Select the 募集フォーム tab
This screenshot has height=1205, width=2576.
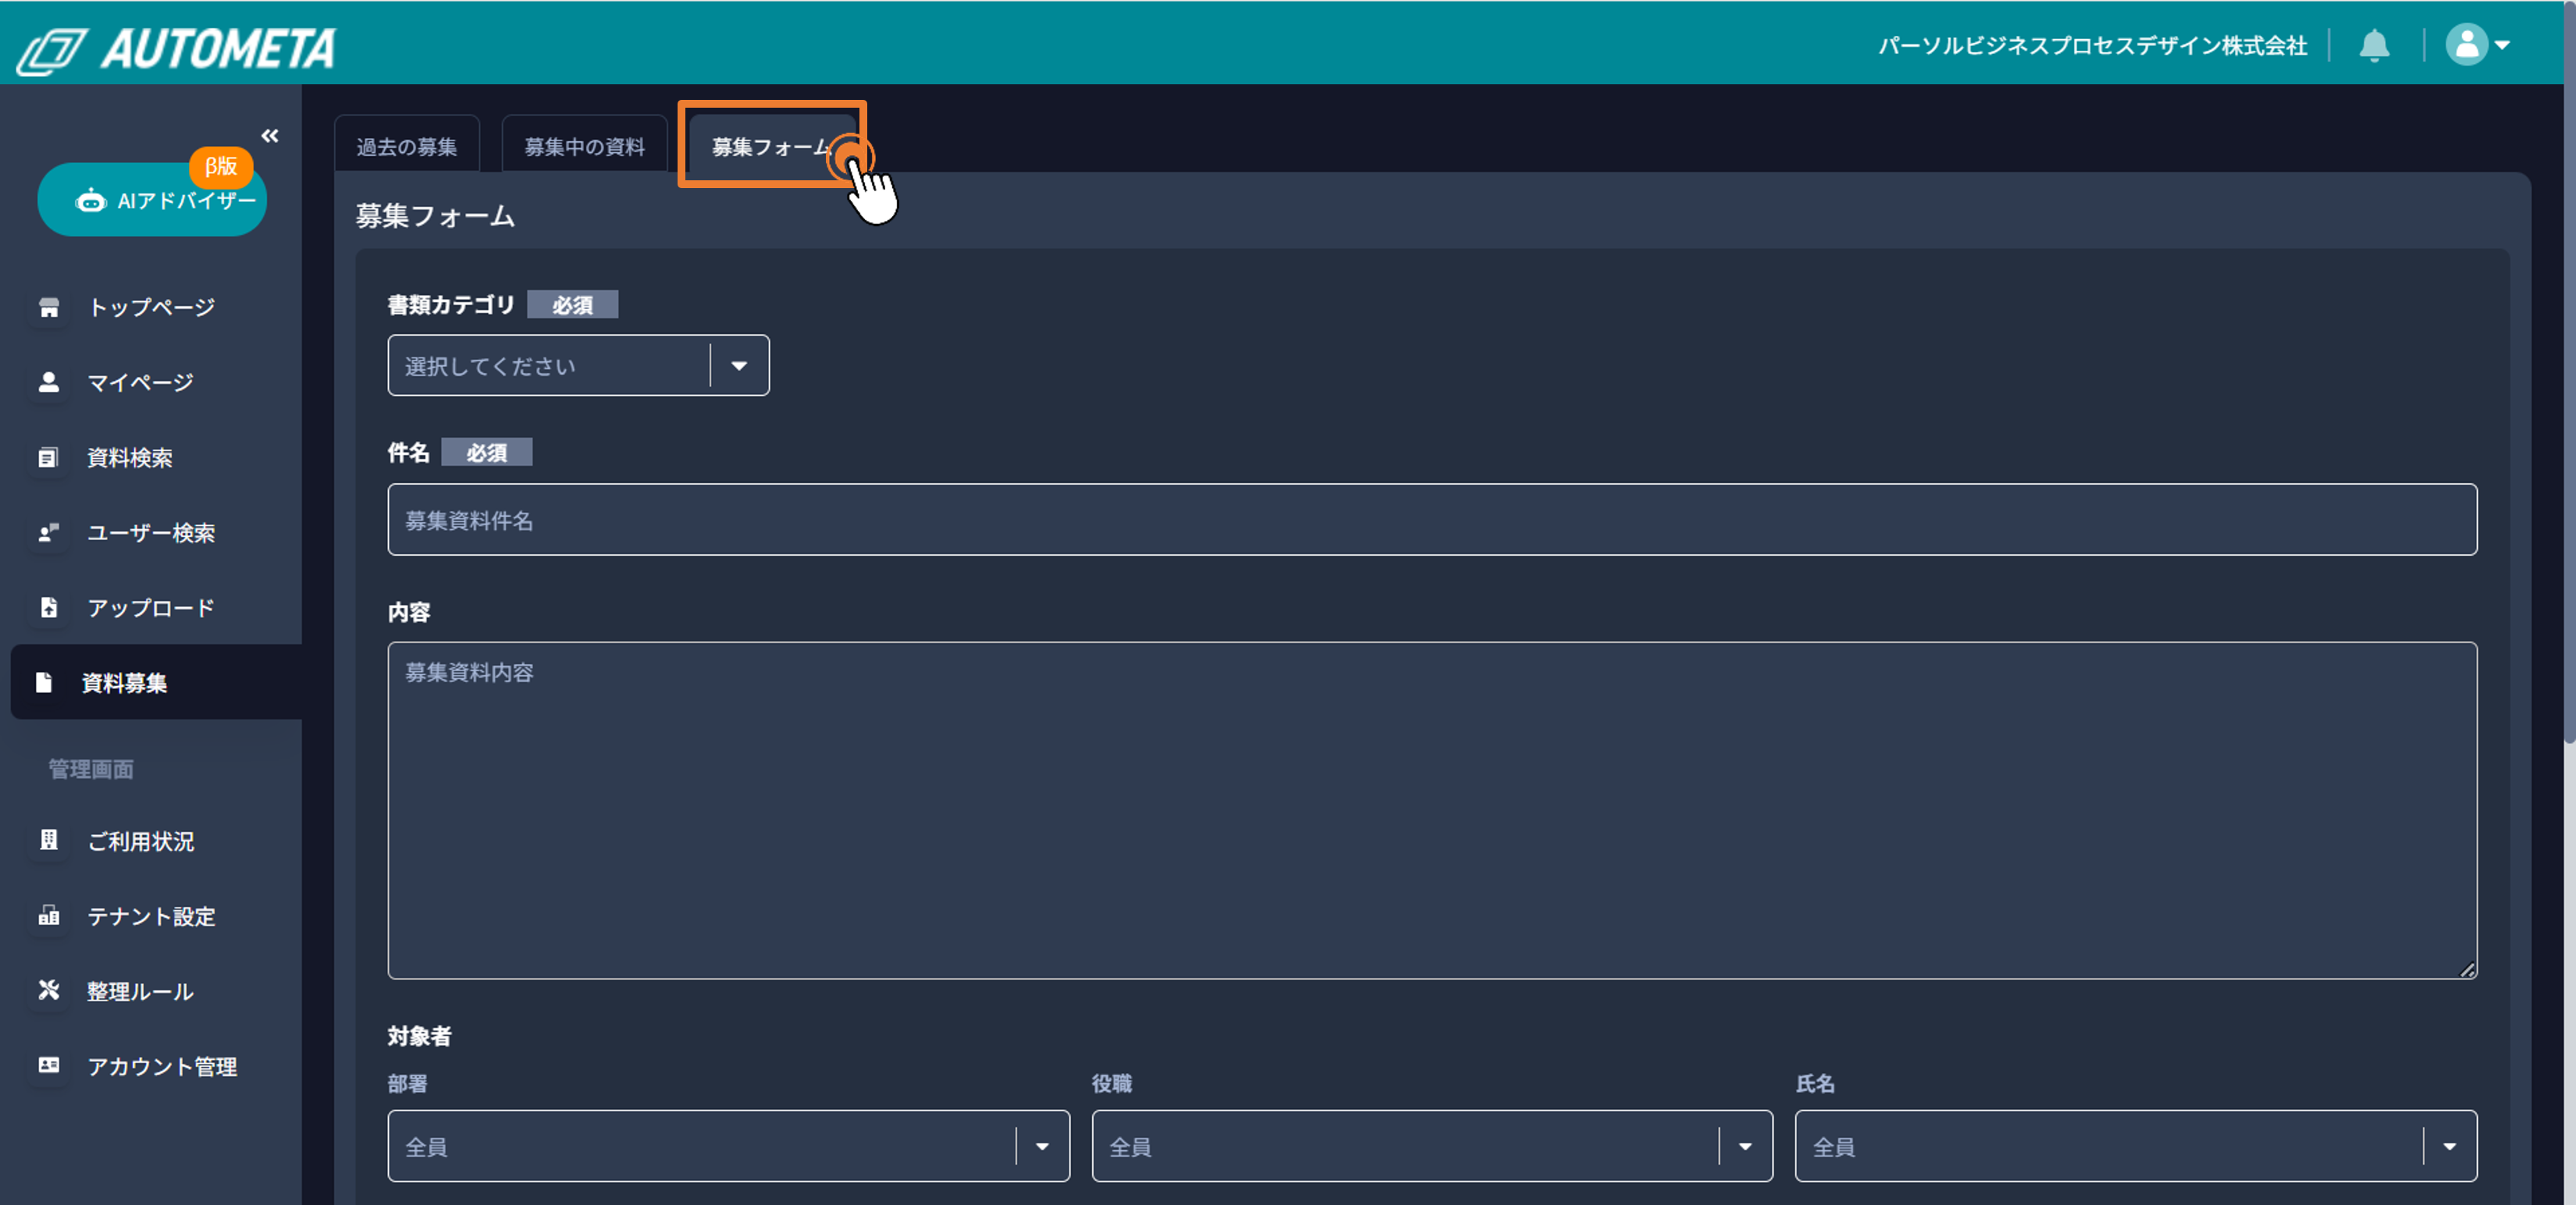tap(772, 146)
